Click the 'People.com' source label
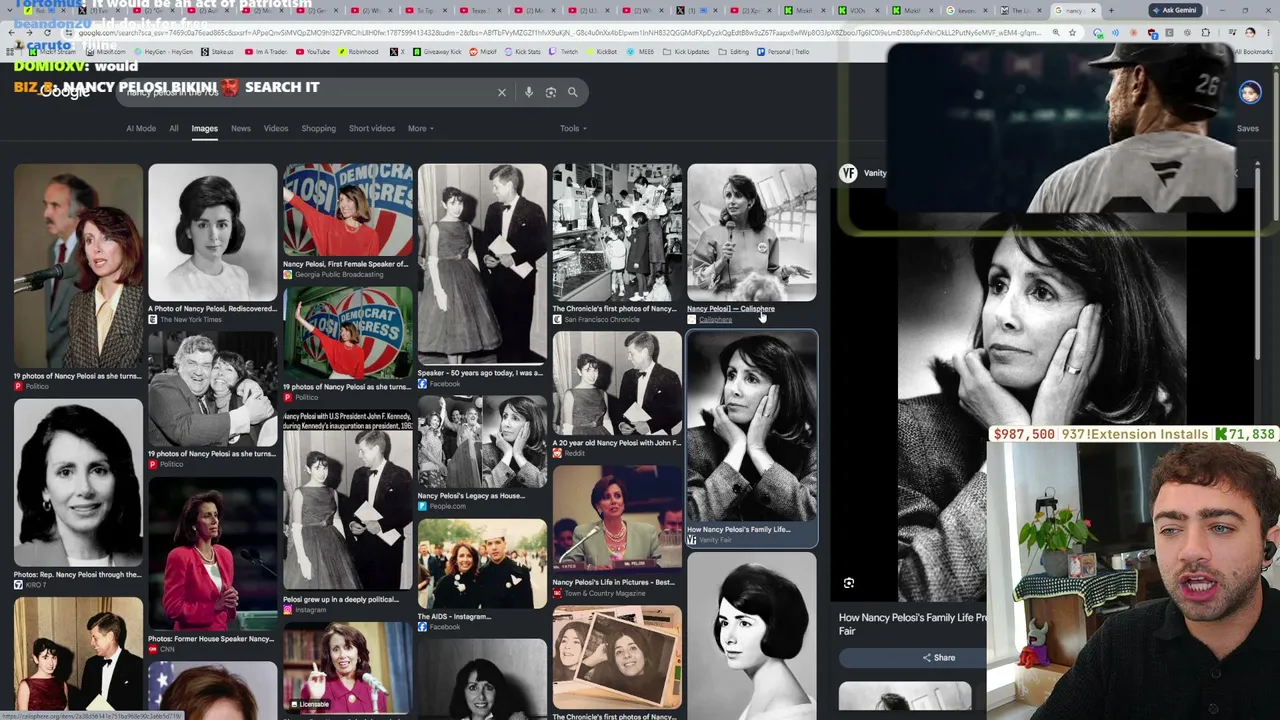The image size is (1280, 720). coord(447,507)
